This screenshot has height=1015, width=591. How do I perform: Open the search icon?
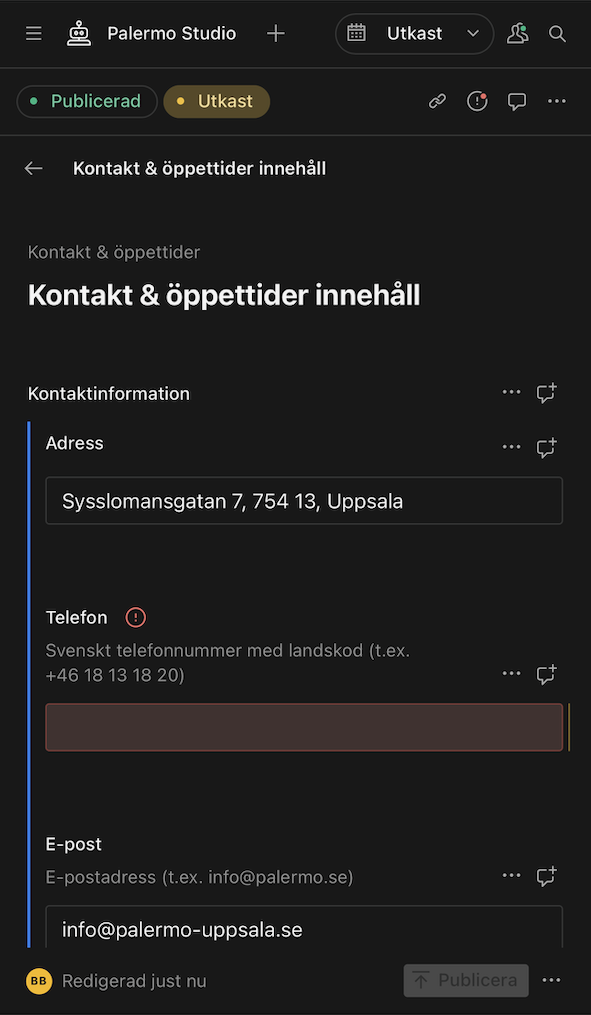(557, 33)
